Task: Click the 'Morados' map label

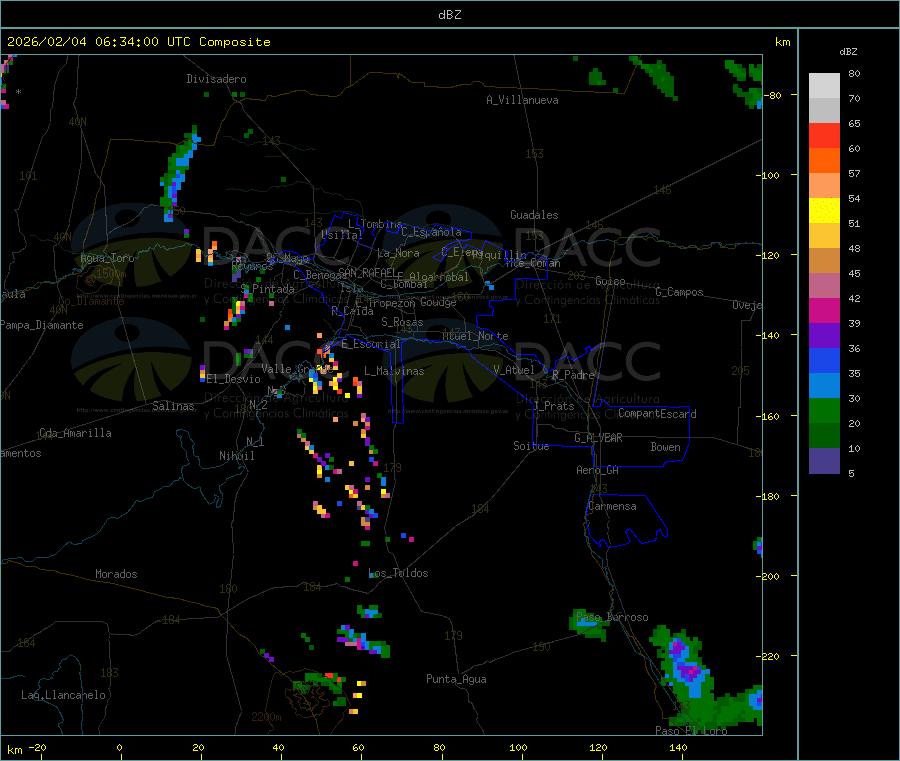Action: pyautogui.click(x=117, y=574)
